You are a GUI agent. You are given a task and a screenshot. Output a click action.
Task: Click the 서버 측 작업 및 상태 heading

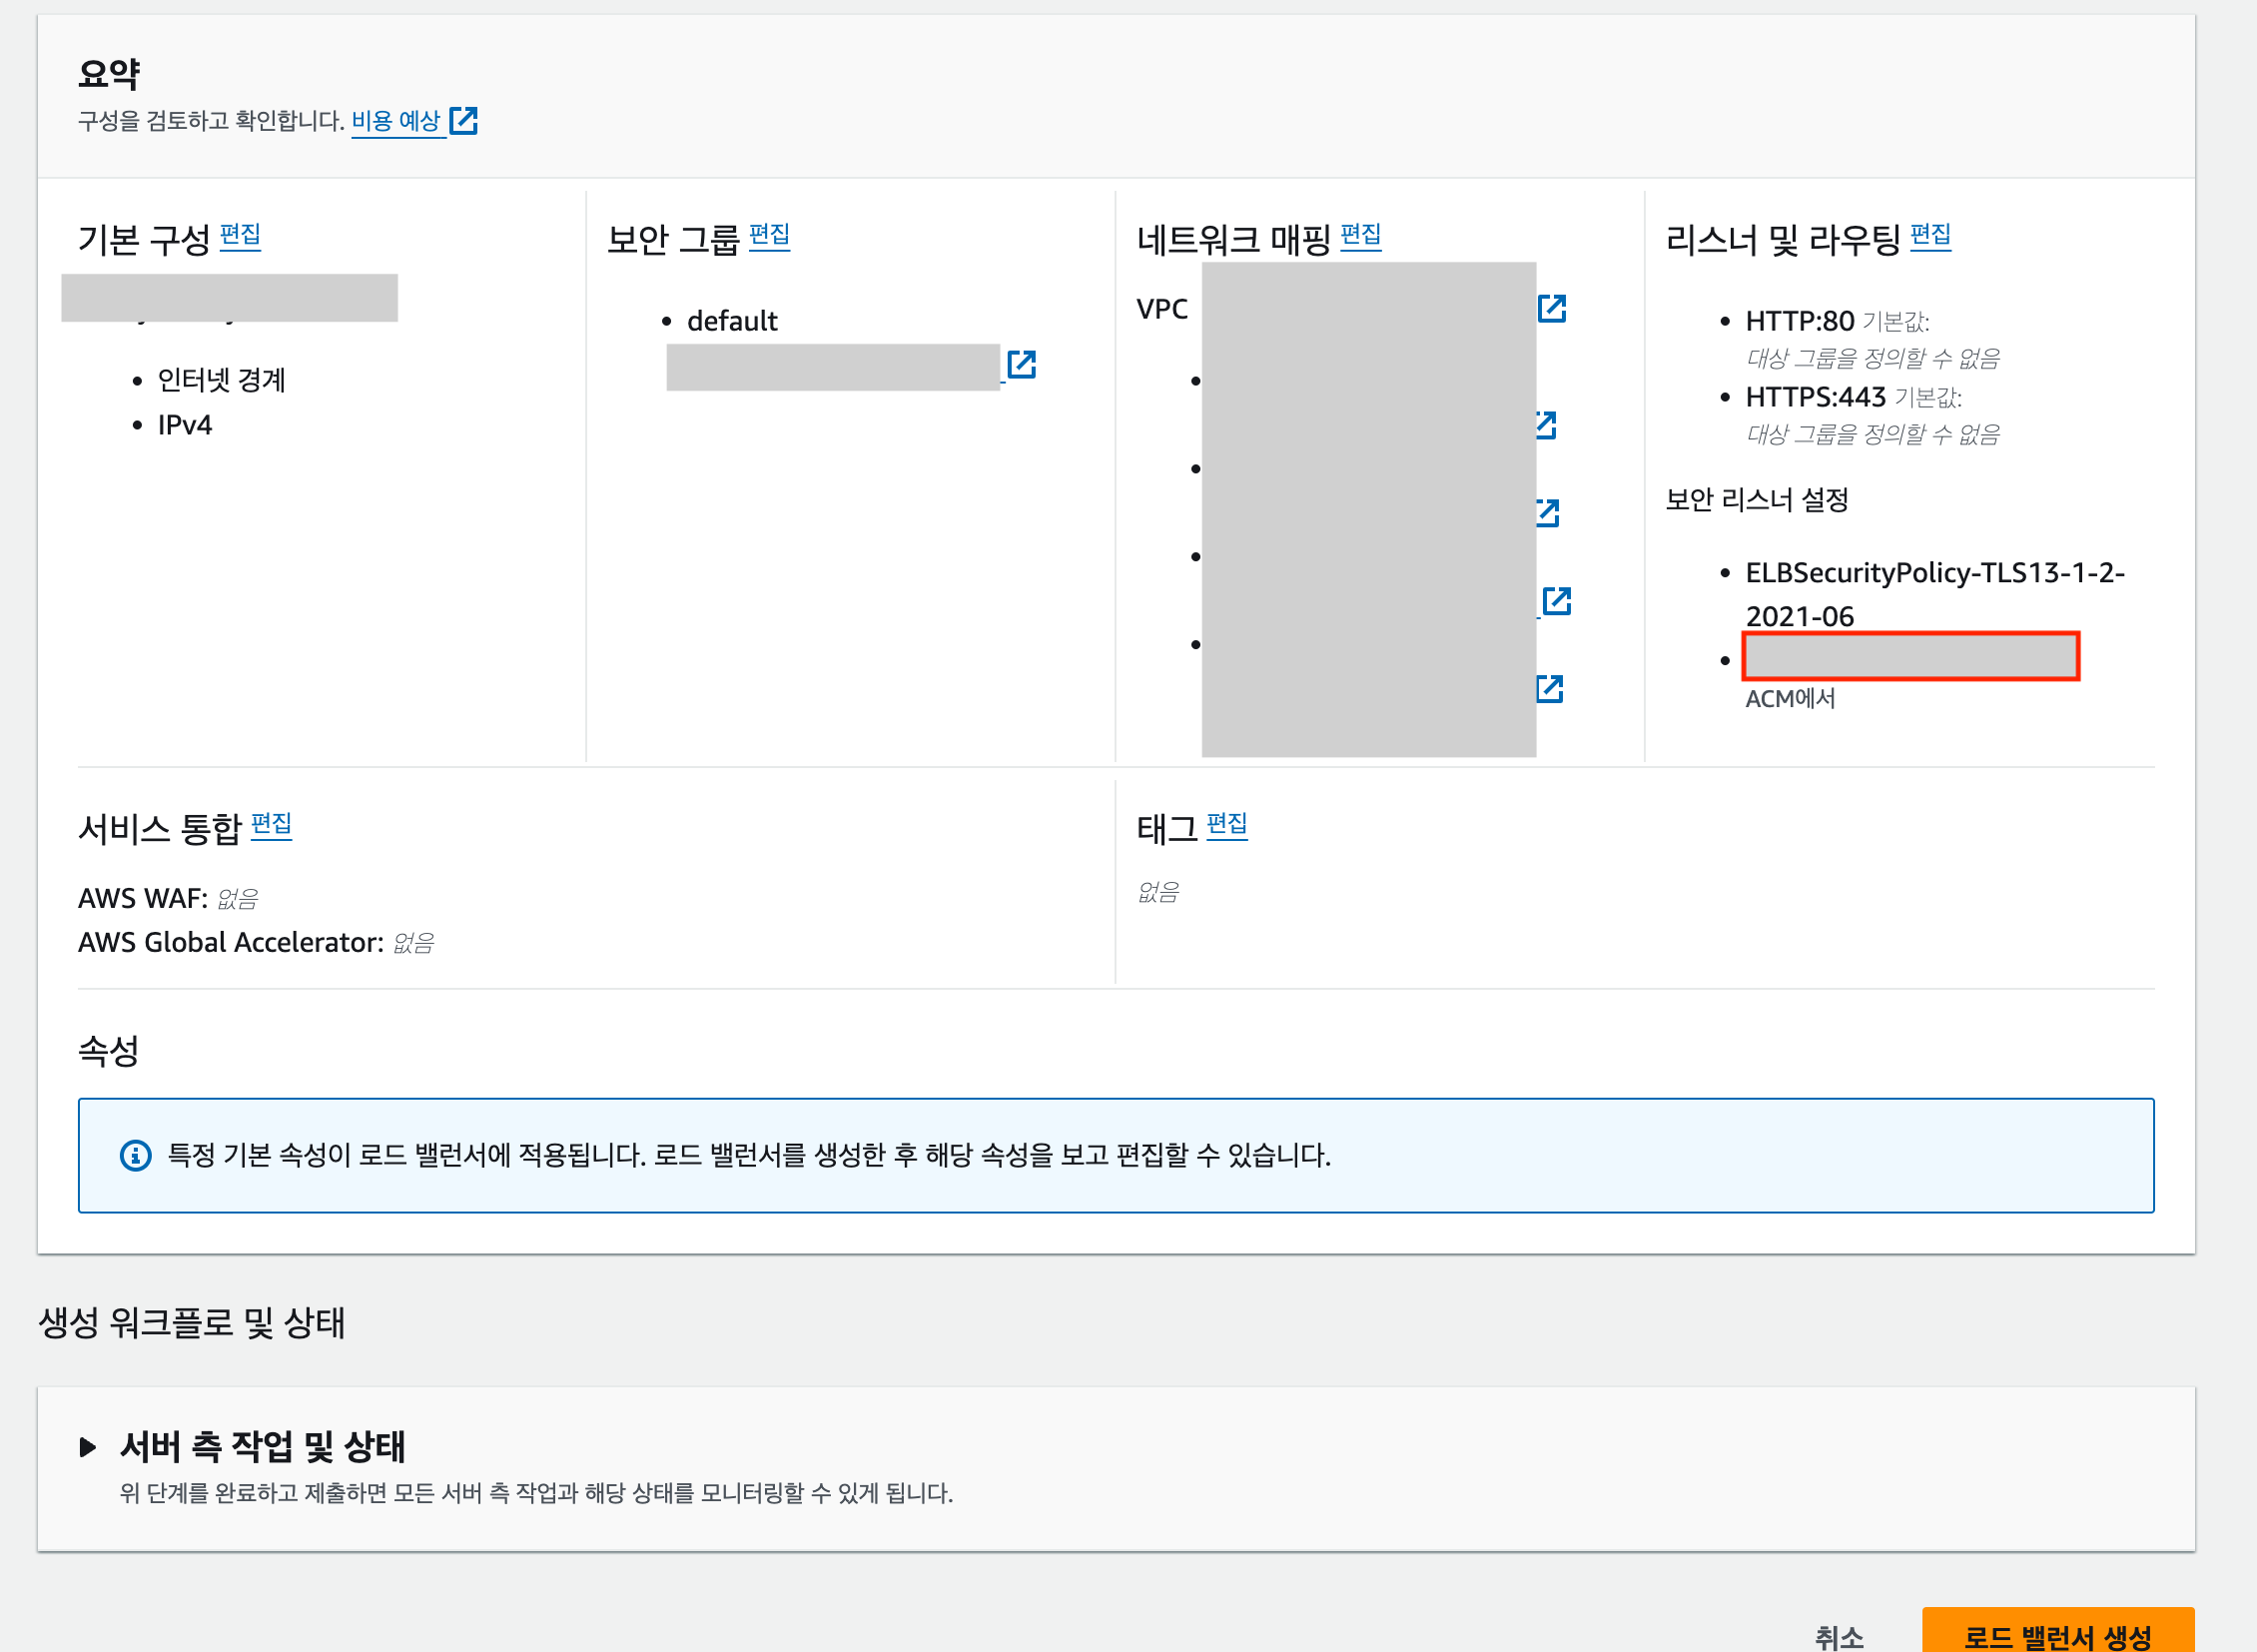coord(262,1446)
